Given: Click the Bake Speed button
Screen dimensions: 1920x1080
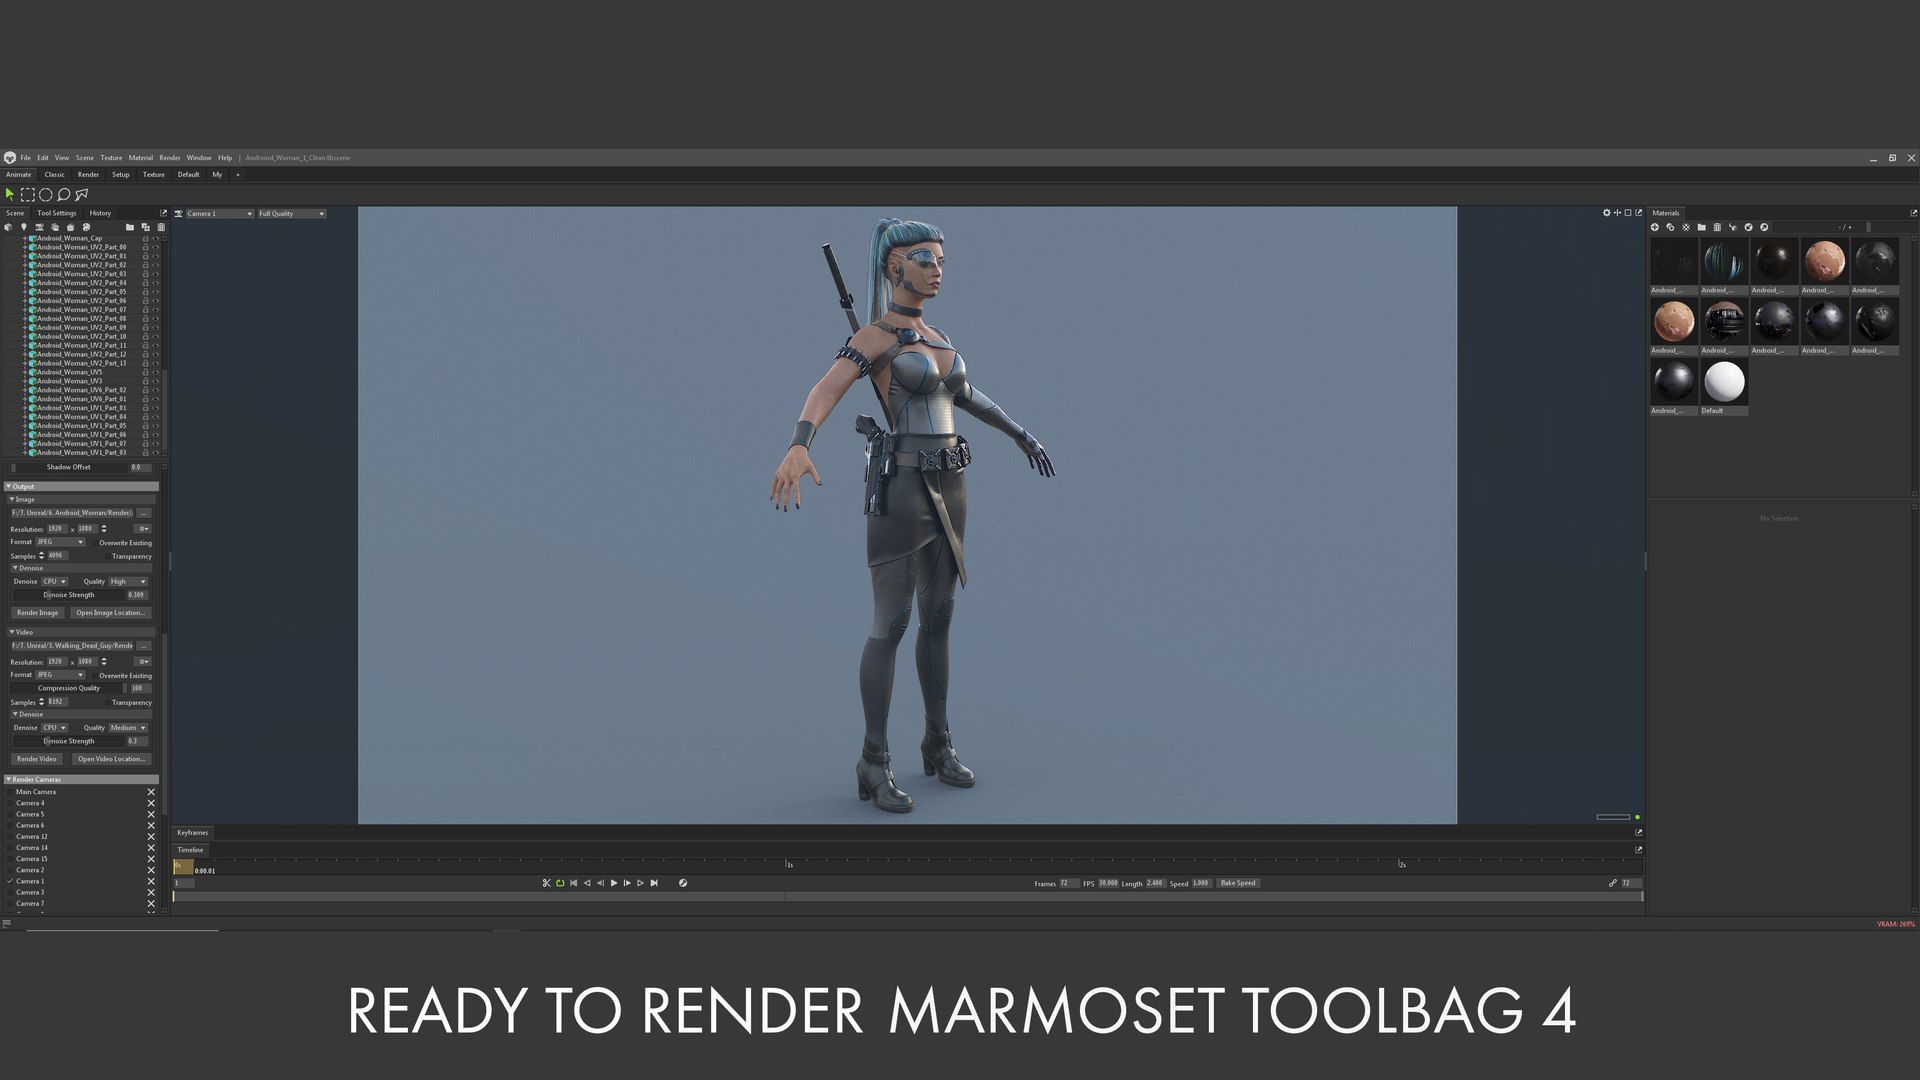Looking at the screenshot, I should 1238,883.
